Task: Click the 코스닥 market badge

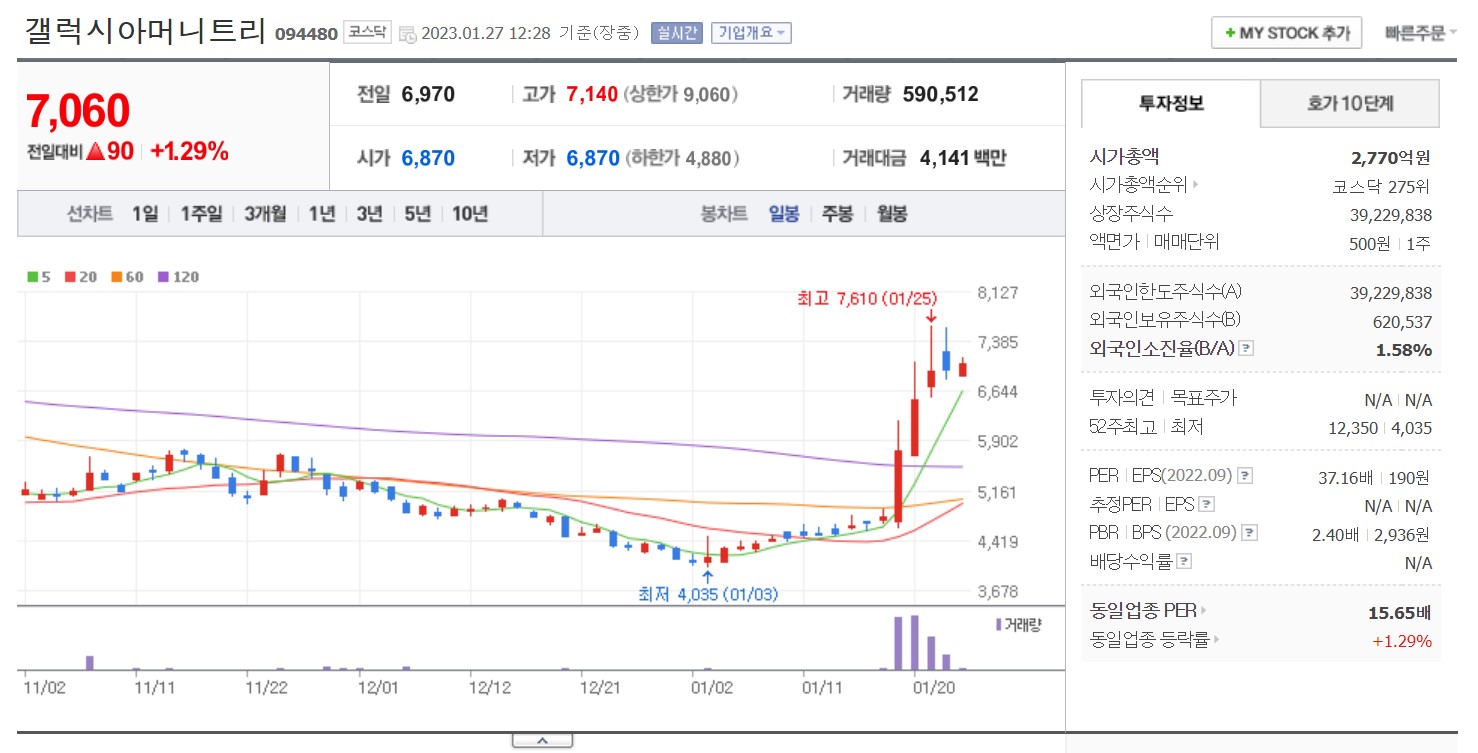Action: (x=367, y=32)
